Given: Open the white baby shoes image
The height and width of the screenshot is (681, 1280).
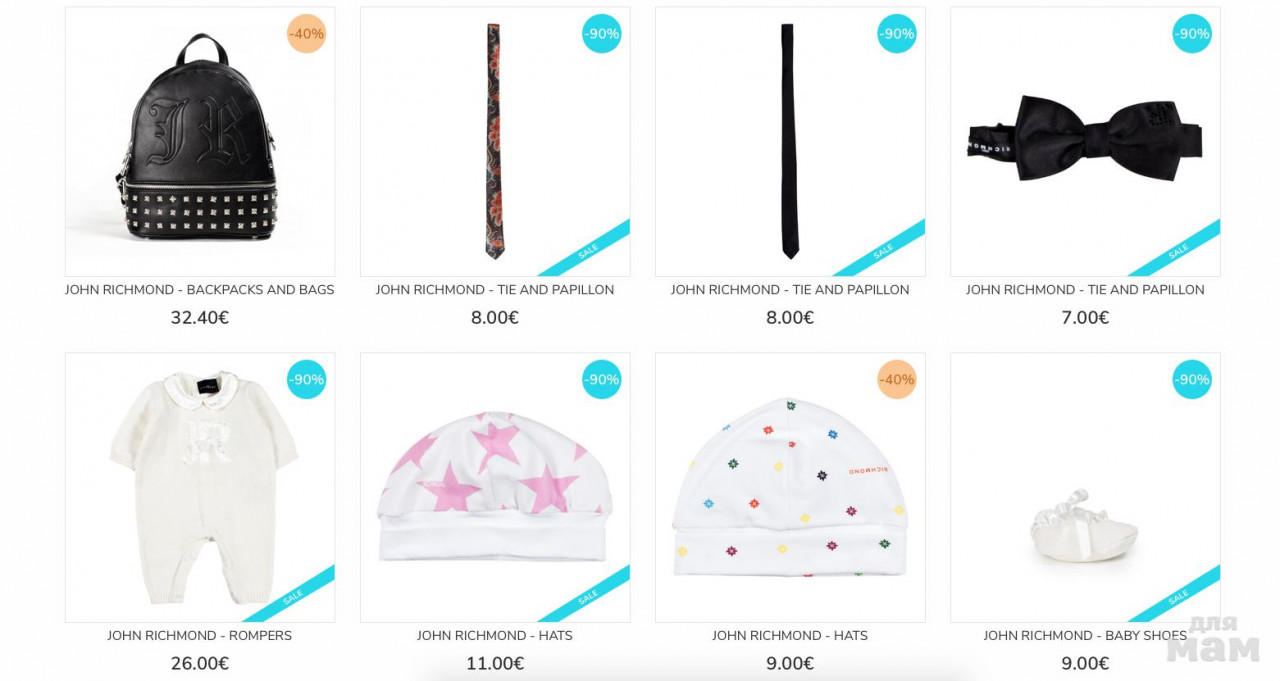Looking at the screenshot, I should 1085,487.
